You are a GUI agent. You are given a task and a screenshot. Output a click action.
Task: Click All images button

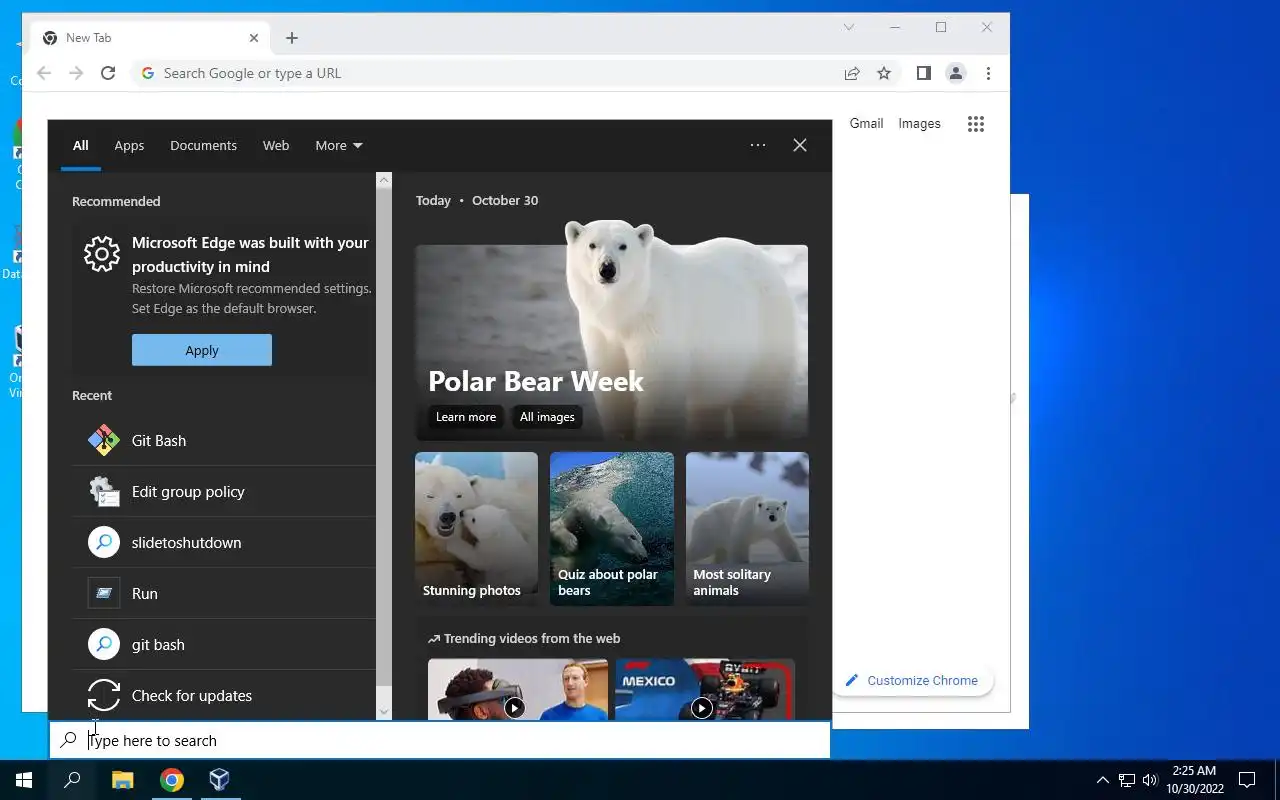pyautogui.click(x=547, y=417)
